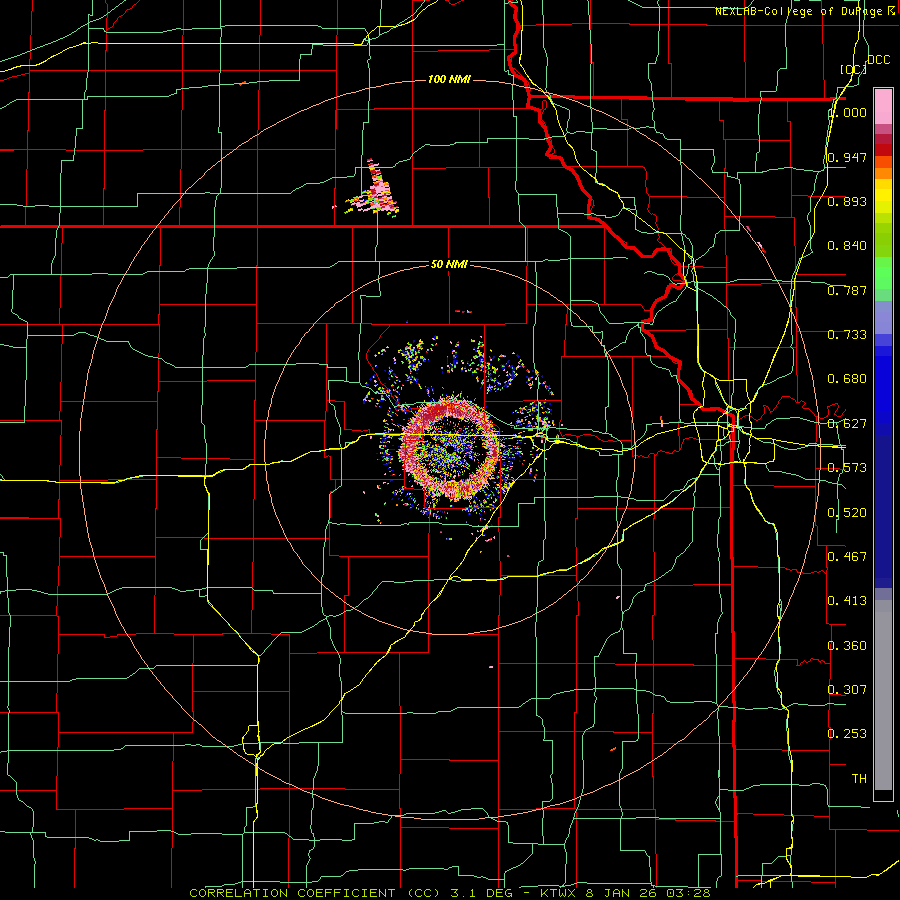Image resolution: width=900 pixels, height=900 pixels.
Task: Click the 0.840 legend value
Action: point(847,246)
